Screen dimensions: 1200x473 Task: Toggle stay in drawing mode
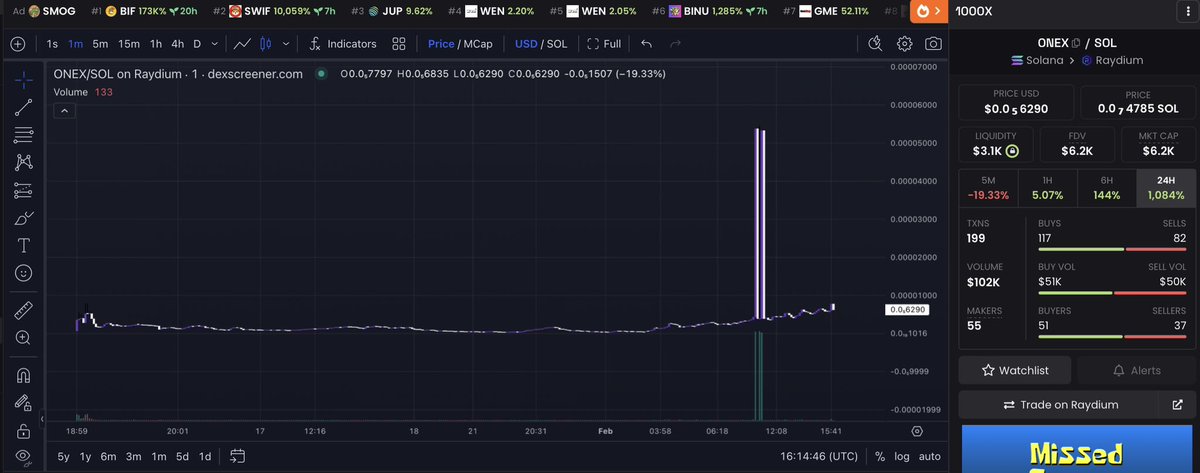[x=23, y=403]
